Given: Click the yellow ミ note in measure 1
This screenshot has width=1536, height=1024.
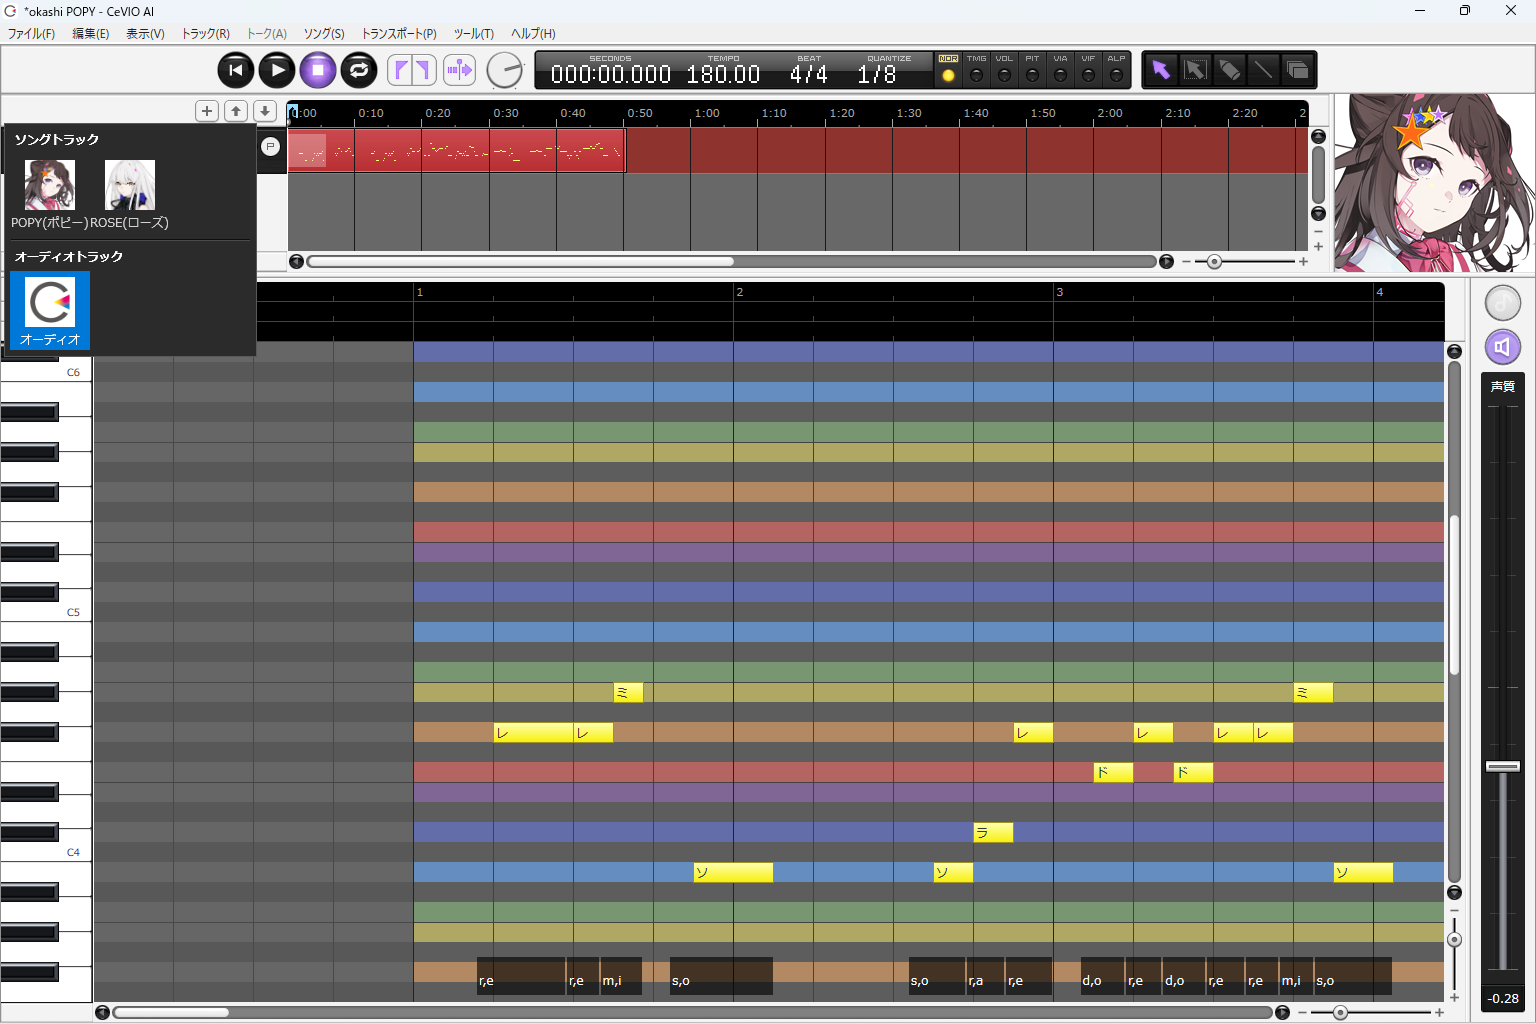Looking at the screenshot, I should coord(628,692).
